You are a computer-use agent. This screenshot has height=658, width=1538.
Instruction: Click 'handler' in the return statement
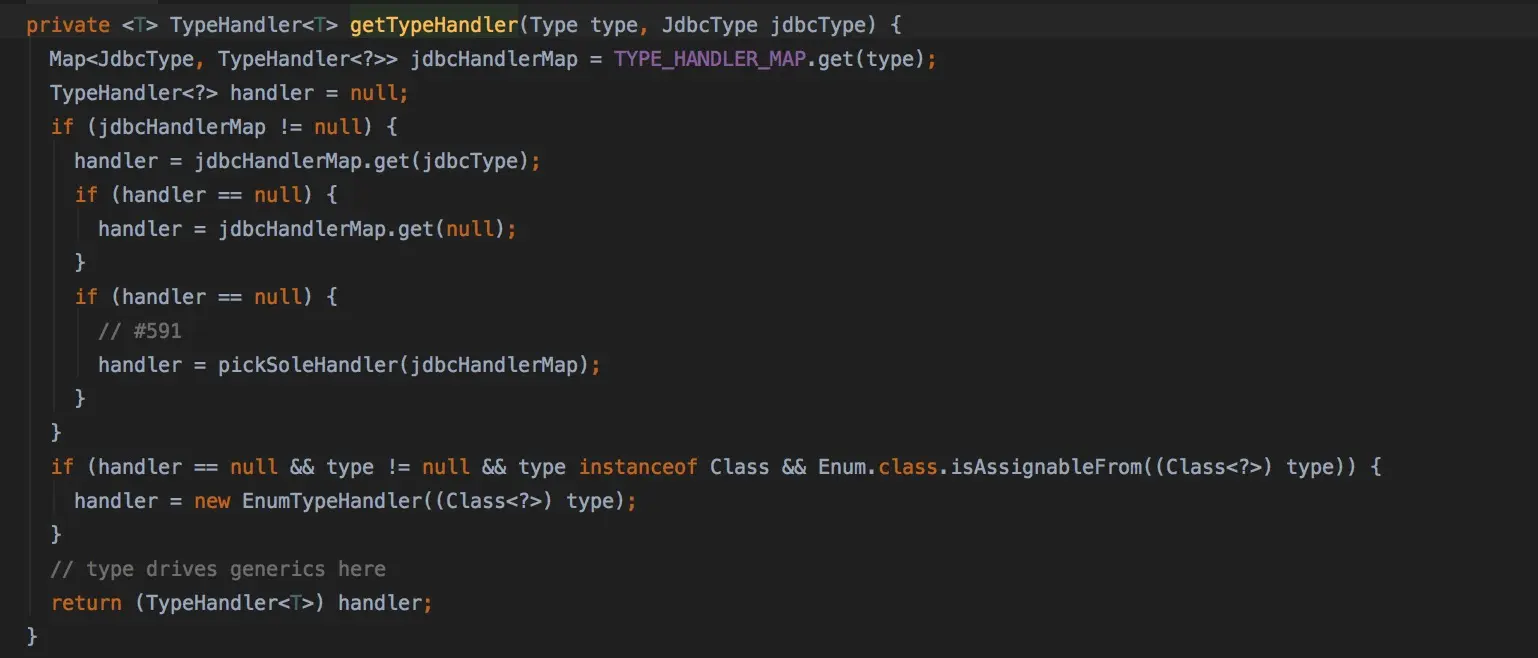tap(380, 603)
